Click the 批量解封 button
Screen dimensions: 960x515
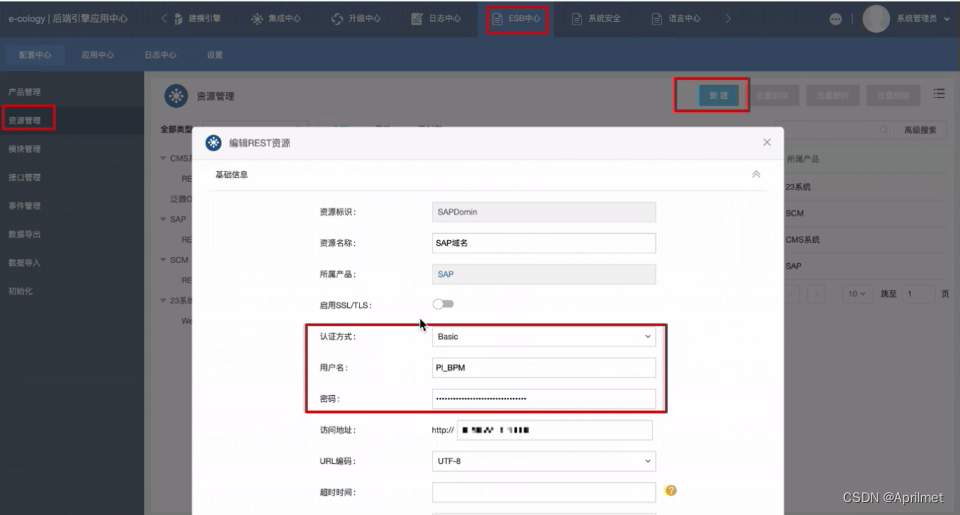click(x=833, y=96)
